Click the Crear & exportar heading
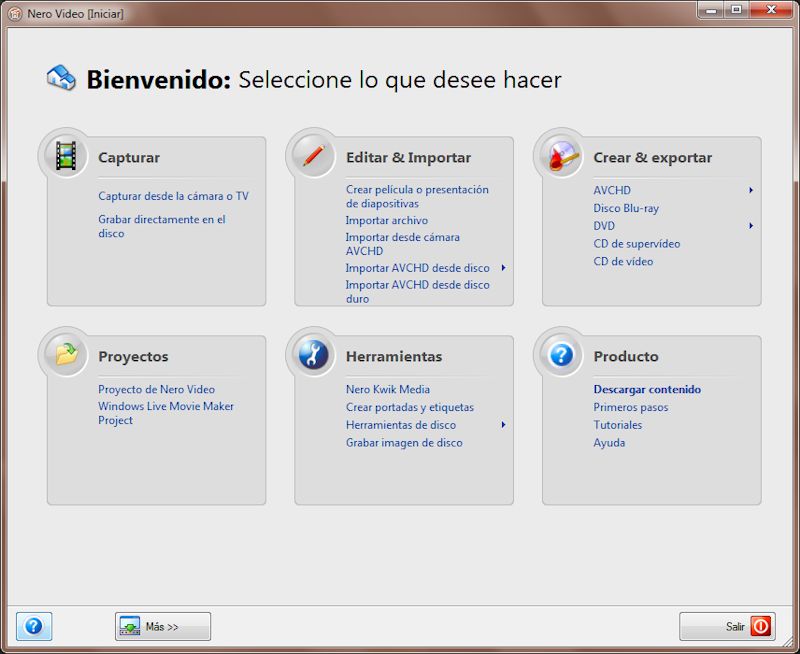This screenshot has height=654, width=800. point(653,158)
